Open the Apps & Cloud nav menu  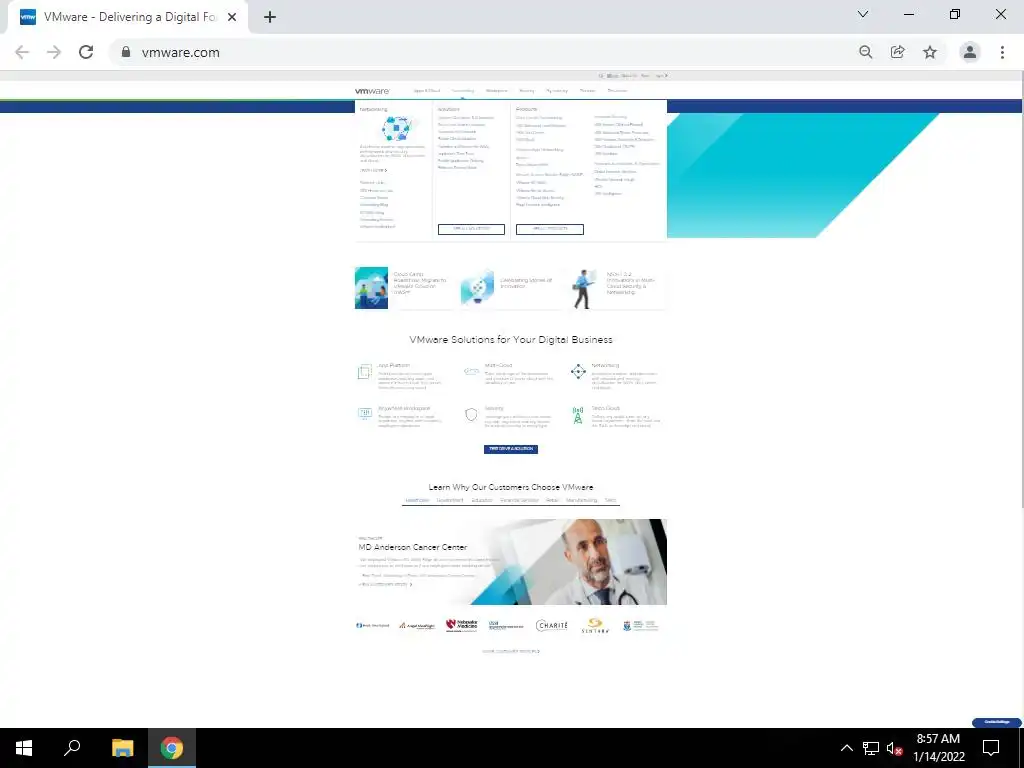pos(427,91)
